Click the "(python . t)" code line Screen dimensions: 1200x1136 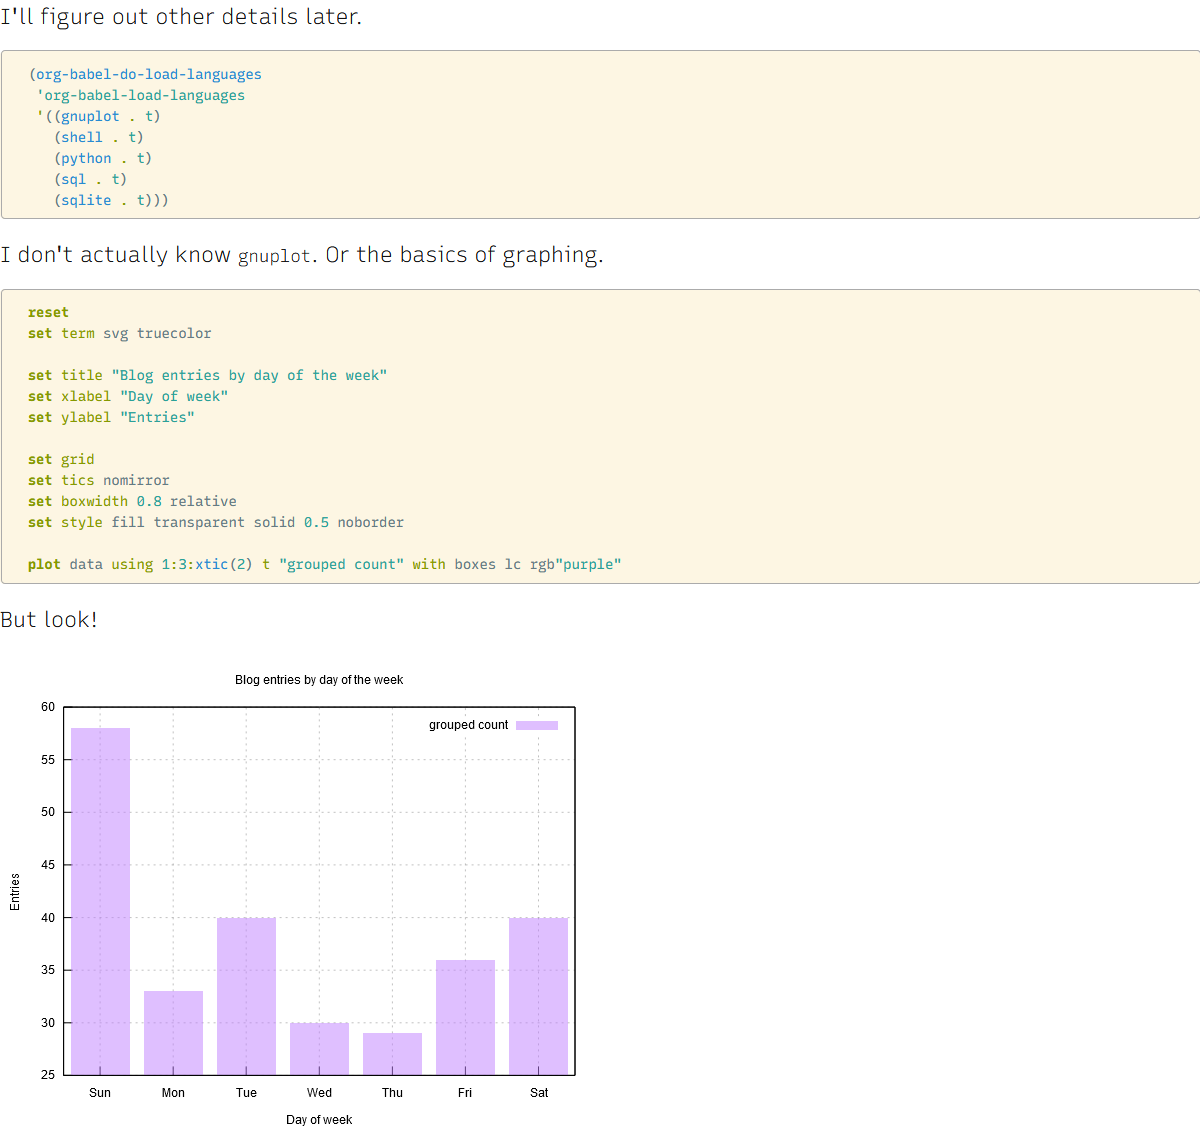tap(103, 158)
